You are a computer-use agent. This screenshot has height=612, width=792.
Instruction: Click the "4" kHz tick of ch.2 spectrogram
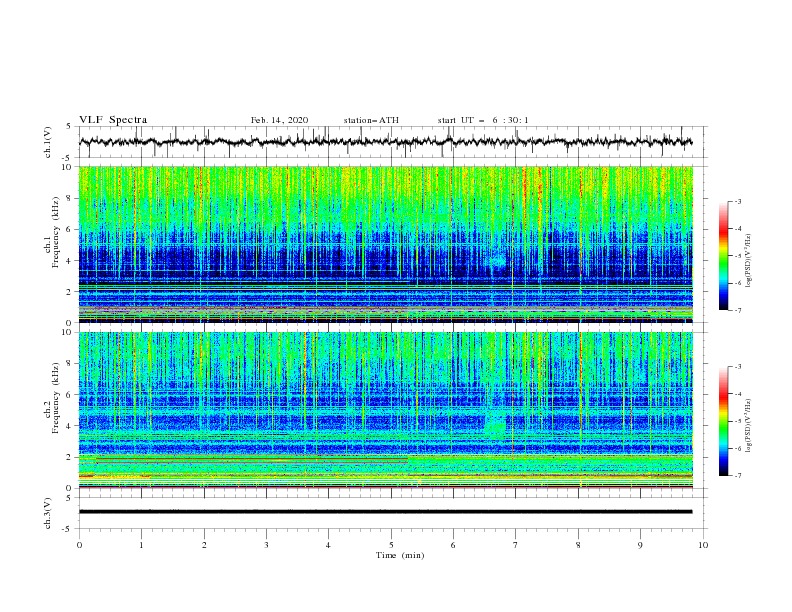coord(69,426)
